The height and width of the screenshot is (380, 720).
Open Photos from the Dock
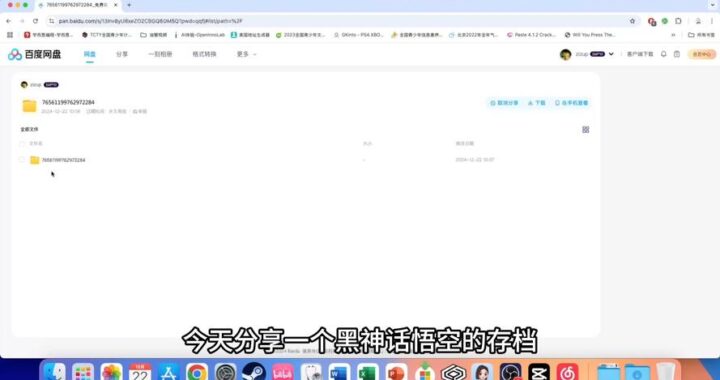[x=112, y=372]
